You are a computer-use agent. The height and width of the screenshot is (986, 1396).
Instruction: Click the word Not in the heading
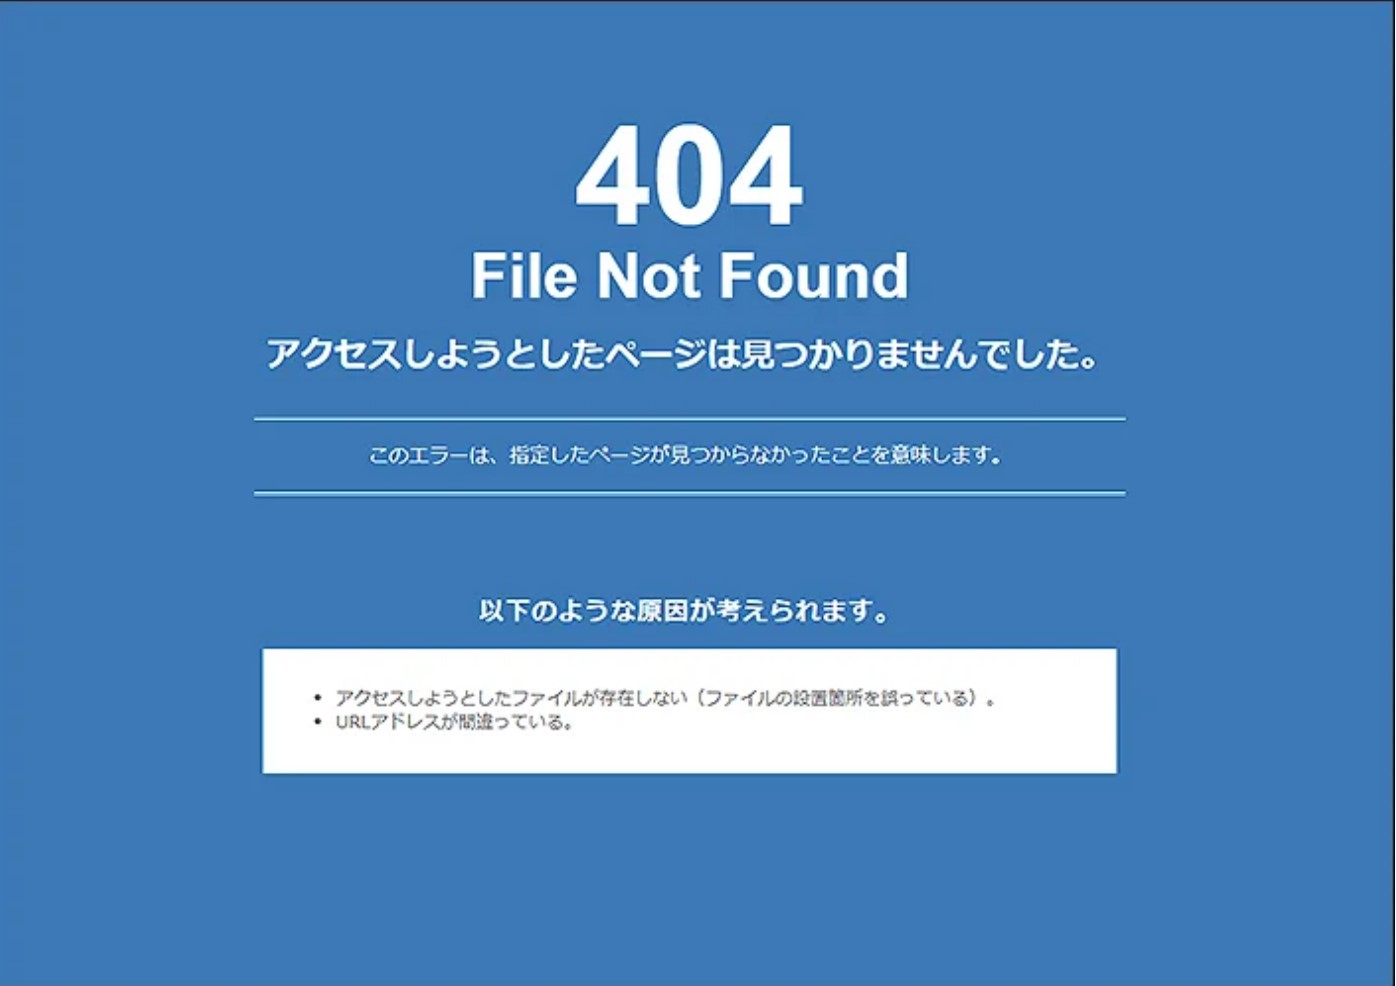click(x=648, y=275)
